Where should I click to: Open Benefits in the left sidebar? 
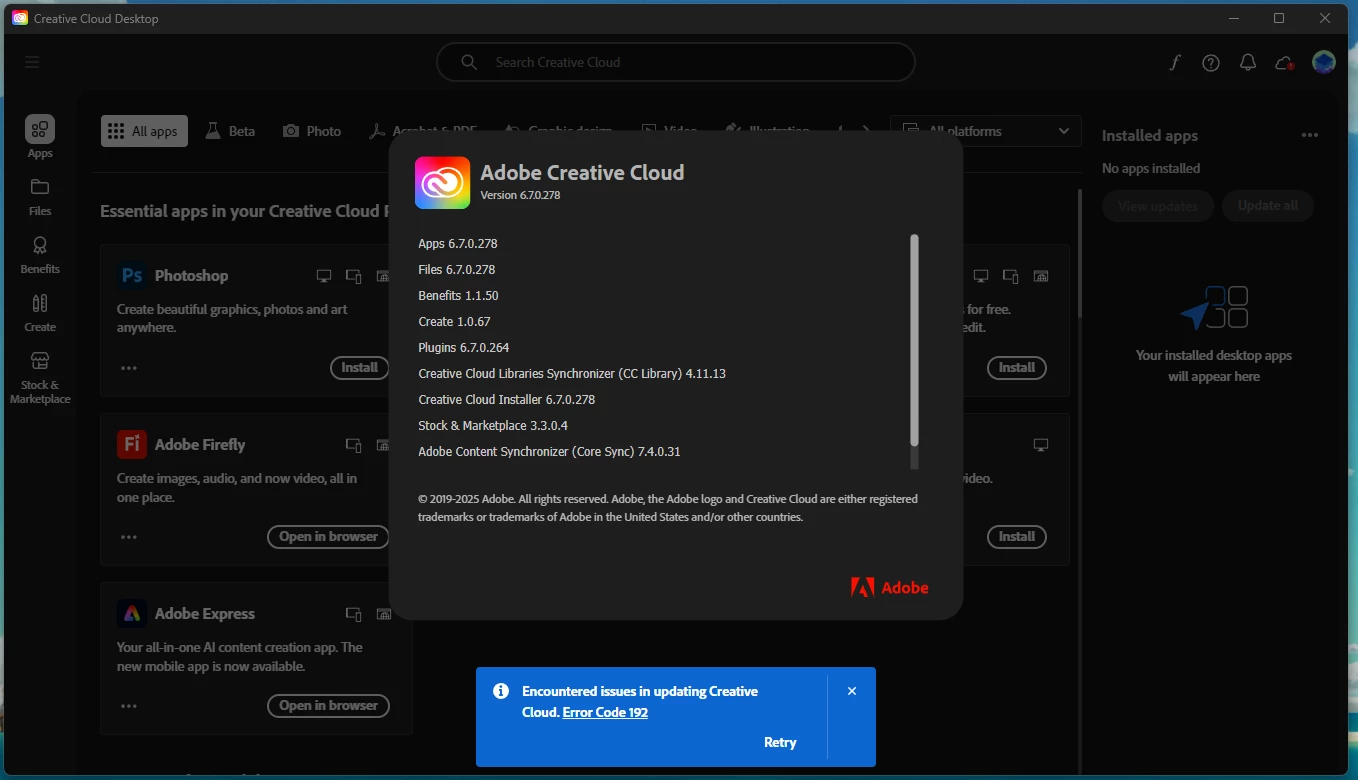click(x=40, y=255)
